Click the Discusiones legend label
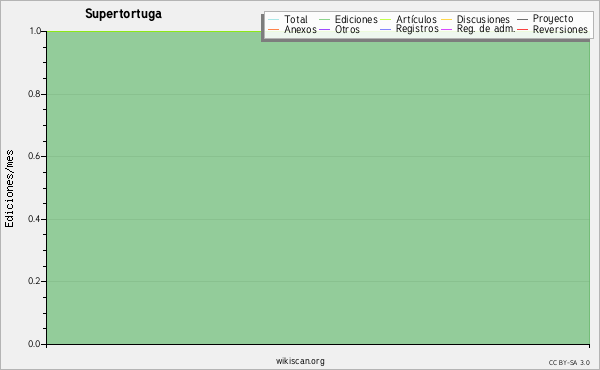This screenshot has width=600, height=370. [x=483, y=19]
